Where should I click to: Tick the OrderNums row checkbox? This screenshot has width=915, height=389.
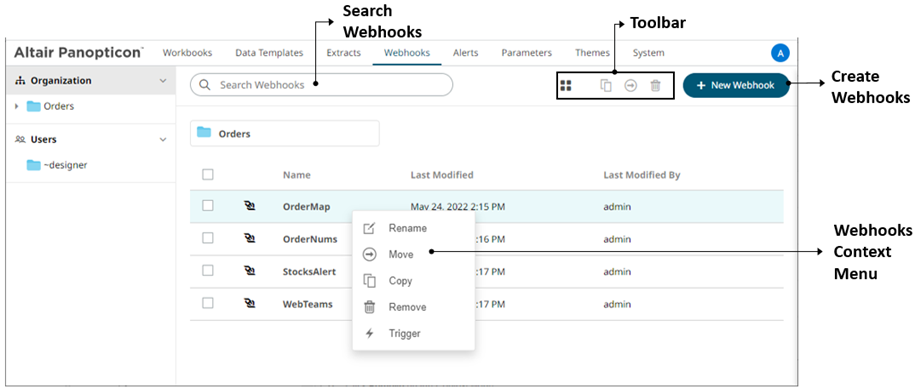pos(208,238)
